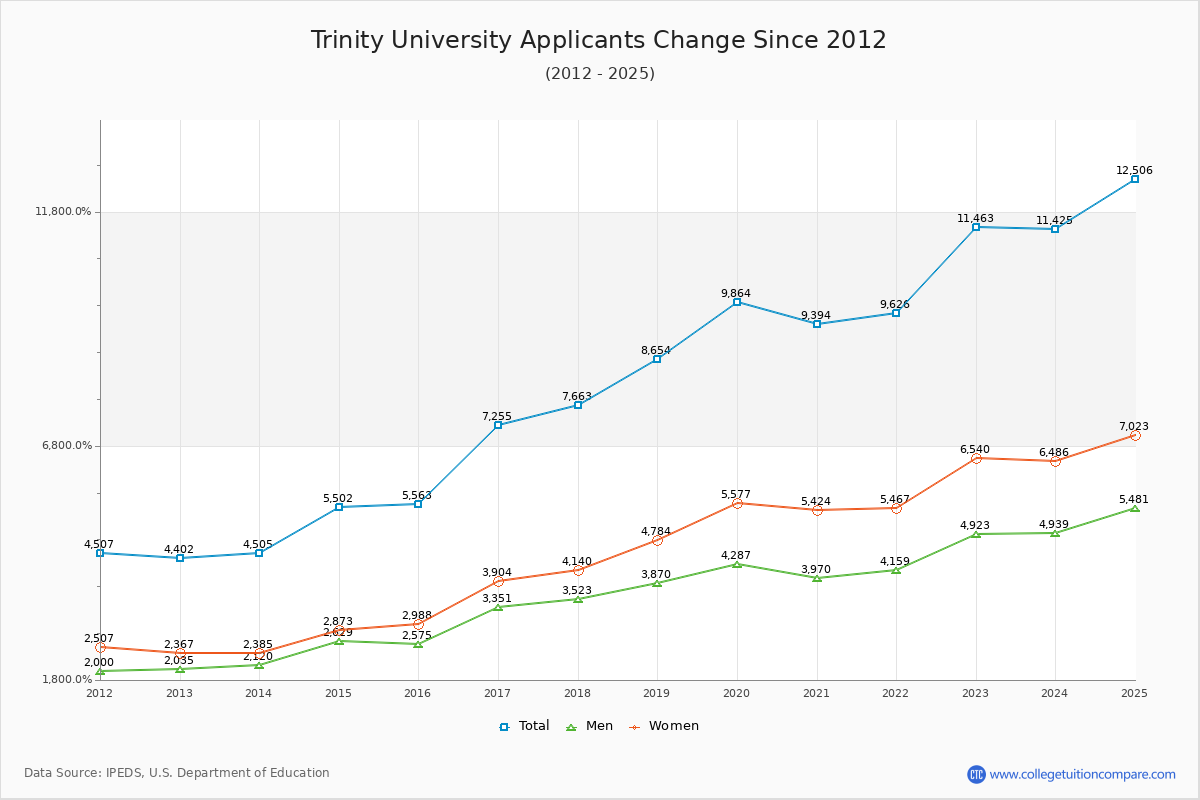Click the 11,800.0% y-axis label
Image resolution: width=1200 pixels, height=800 pixels.
[x=63, y=212]
